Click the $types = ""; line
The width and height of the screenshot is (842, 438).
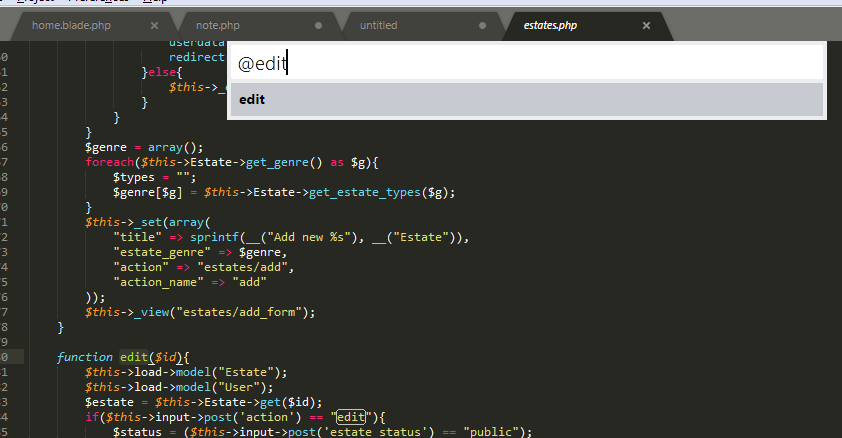pos(155,177)
